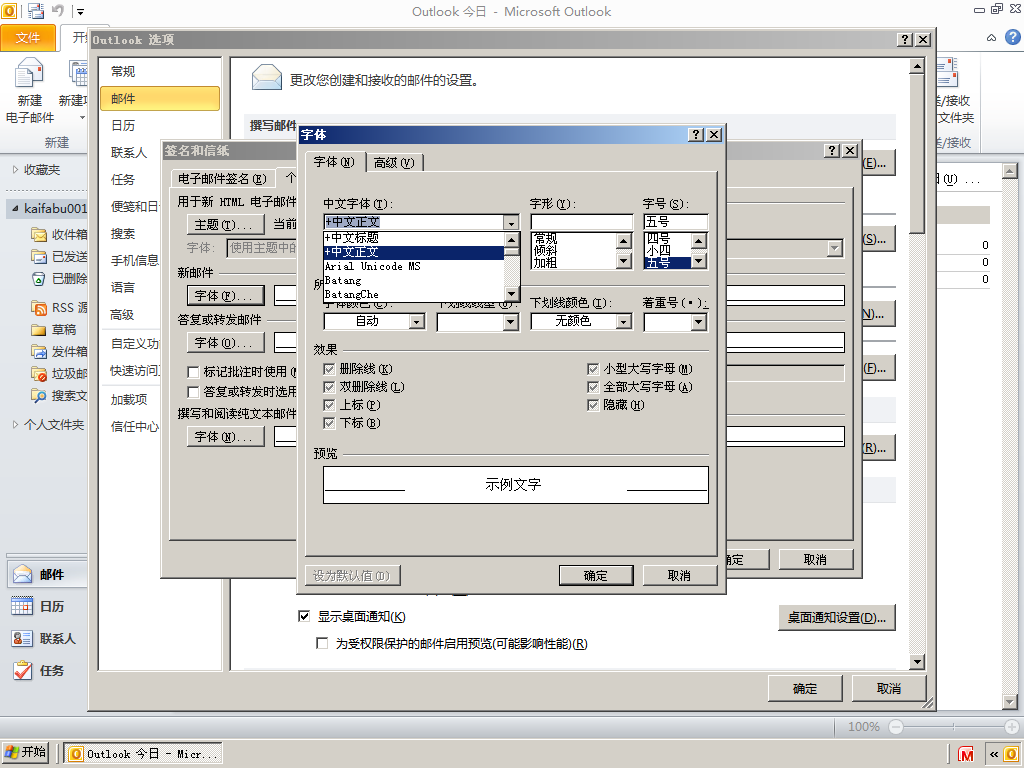Toggle Small caps (小型大写字母) checkbox

pos(593,369)
